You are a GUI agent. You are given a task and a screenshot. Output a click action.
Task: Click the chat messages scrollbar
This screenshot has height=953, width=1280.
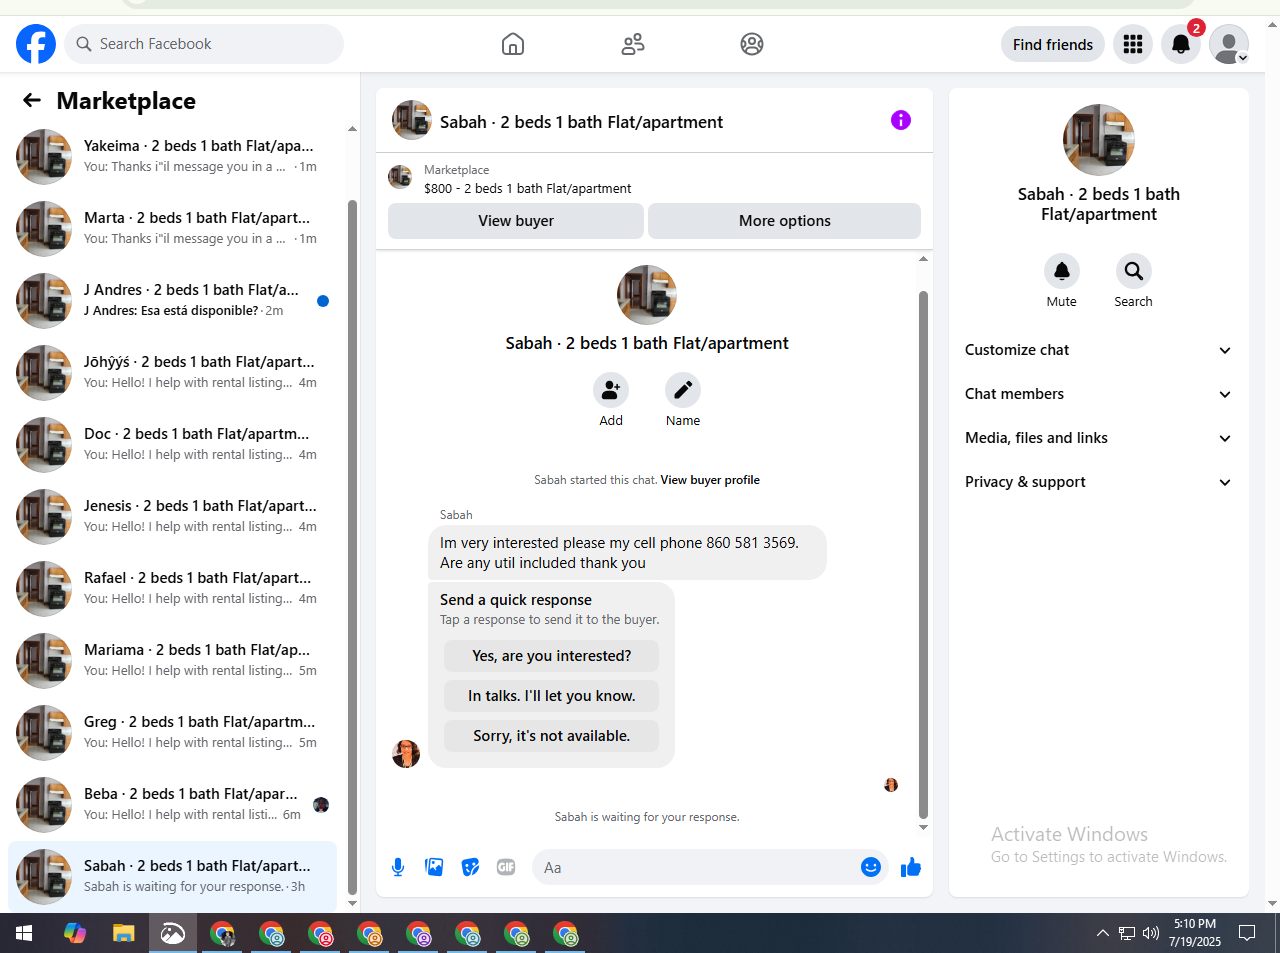coord(923,555)
